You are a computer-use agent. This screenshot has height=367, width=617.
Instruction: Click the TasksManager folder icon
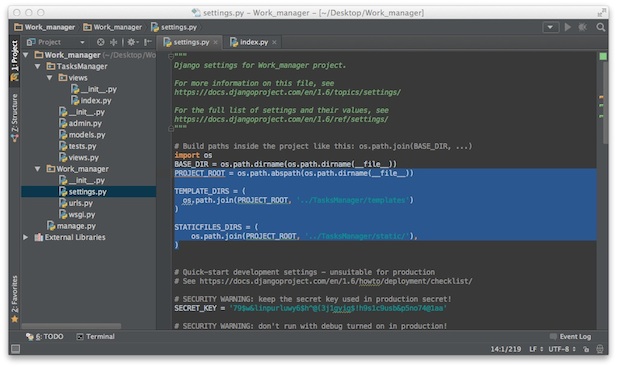click(x=51, y=66)
